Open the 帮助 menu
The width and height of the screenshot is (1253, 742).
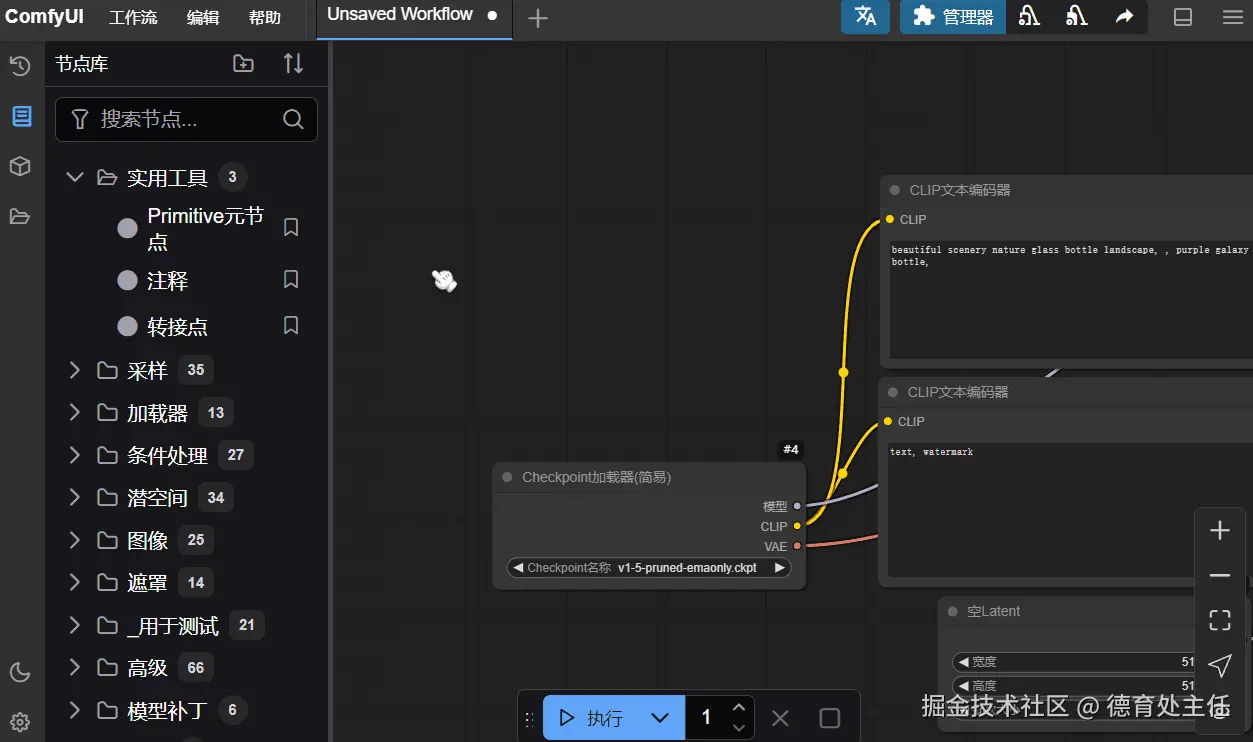pos(265,18)
